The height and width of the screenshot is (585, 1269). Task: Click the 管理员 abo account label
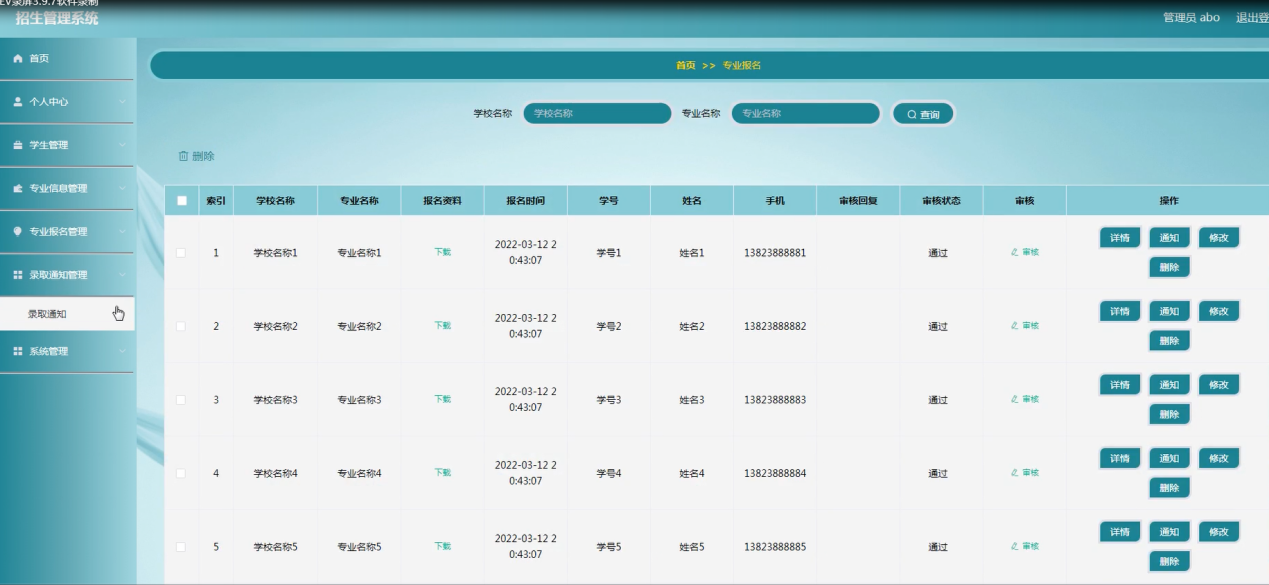1191,18
